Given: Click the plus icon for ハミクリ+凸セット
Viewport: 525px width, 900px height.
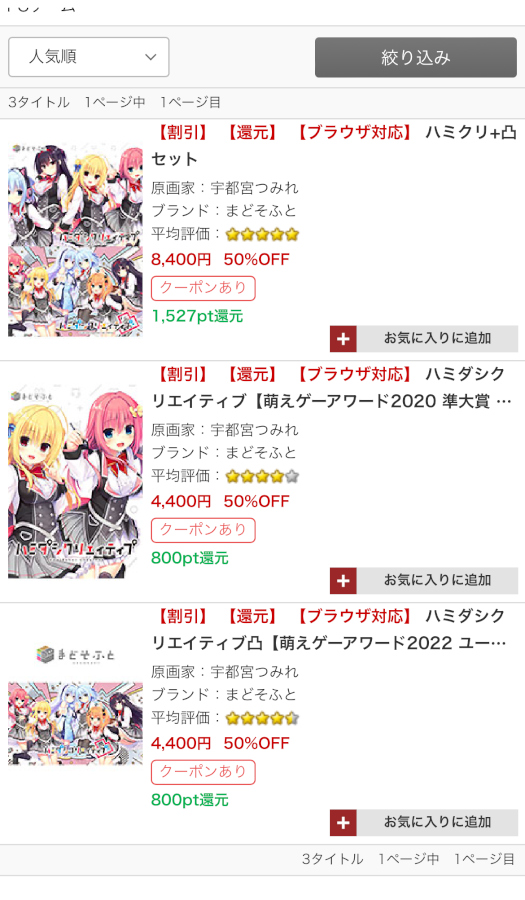Looking at the screenshot, I should tap(343, 339).
